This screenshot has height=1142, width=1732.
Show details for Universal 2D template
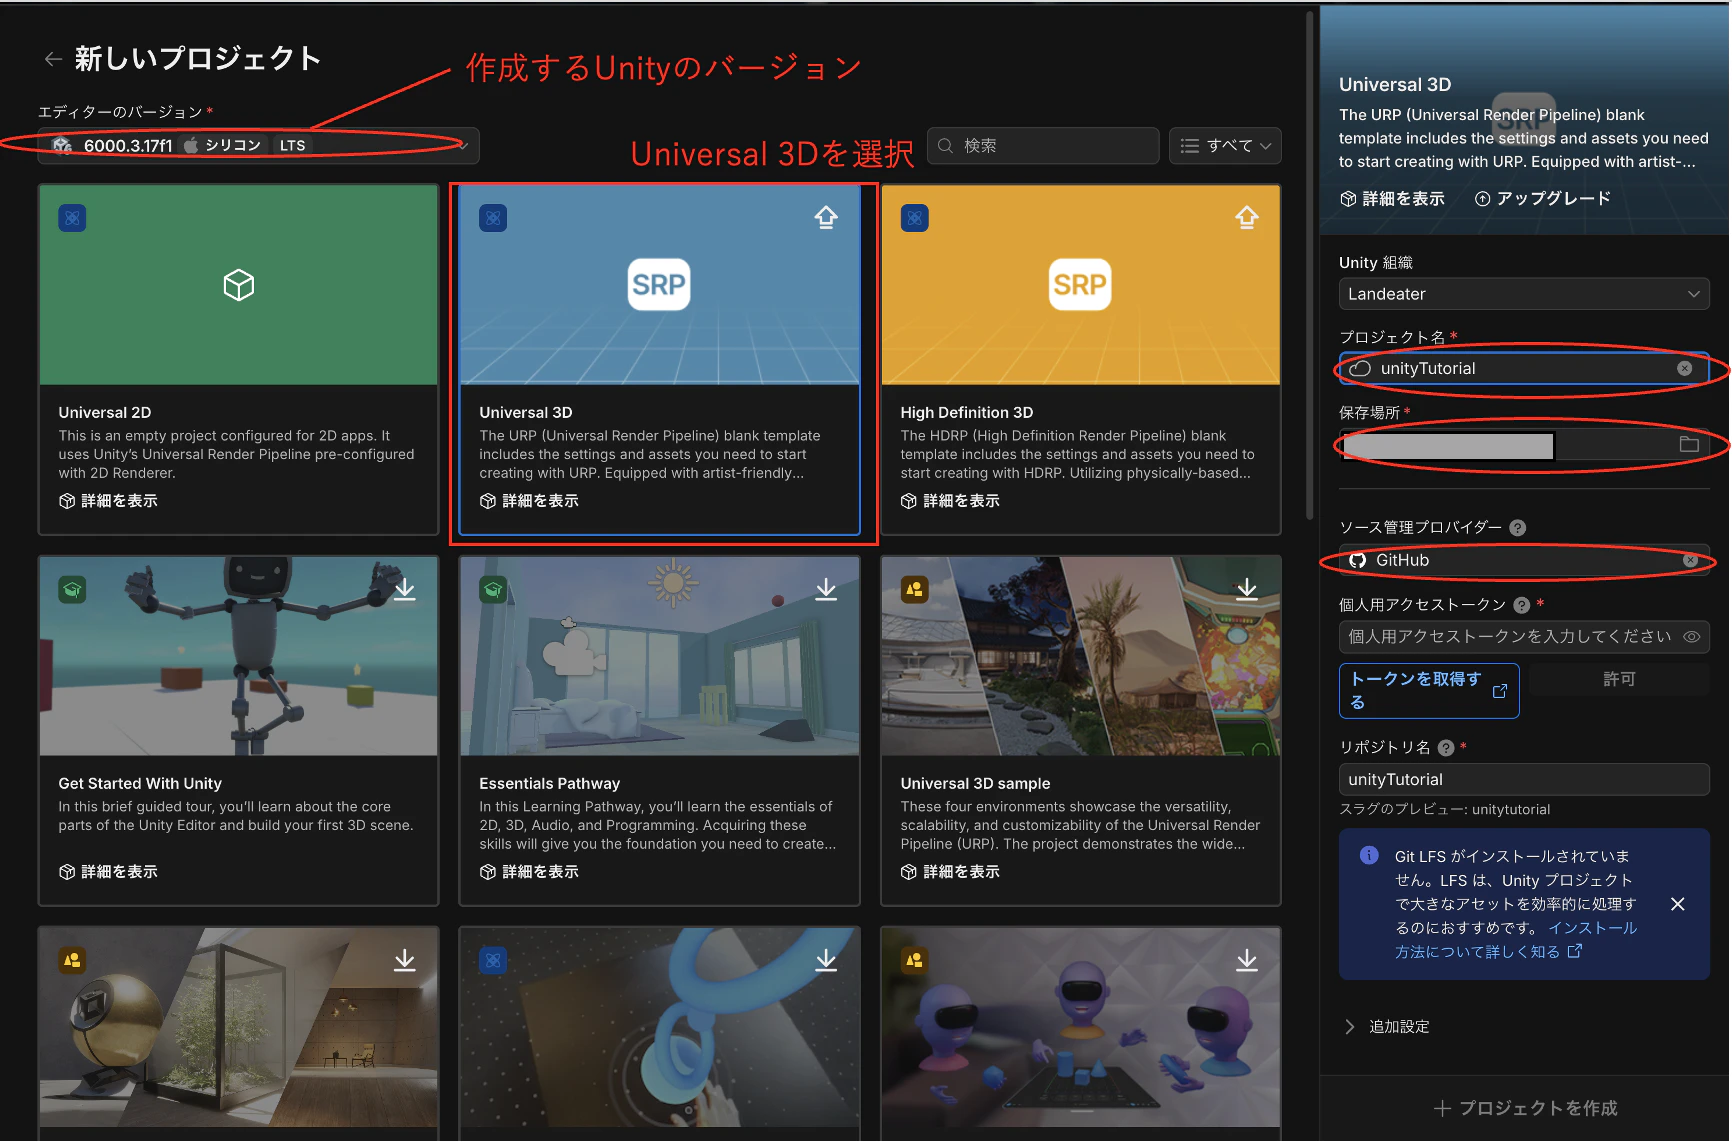pyautogui.click(x=108, y=501)
